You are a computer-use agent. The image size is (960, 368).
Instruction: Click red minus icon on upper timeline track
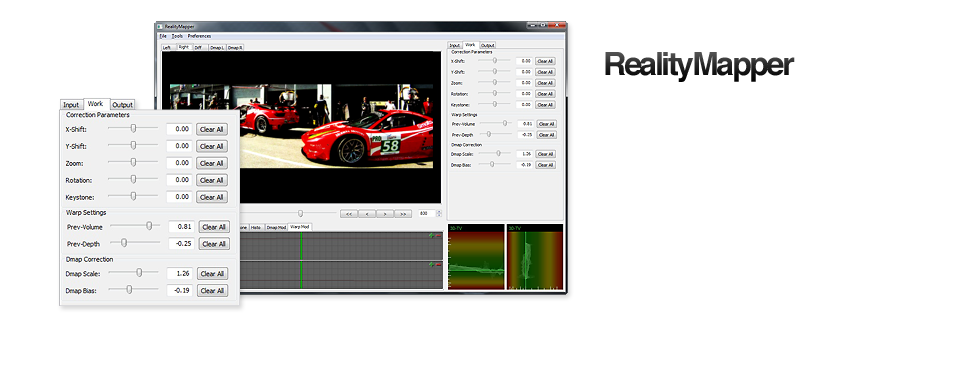point(438,235)
